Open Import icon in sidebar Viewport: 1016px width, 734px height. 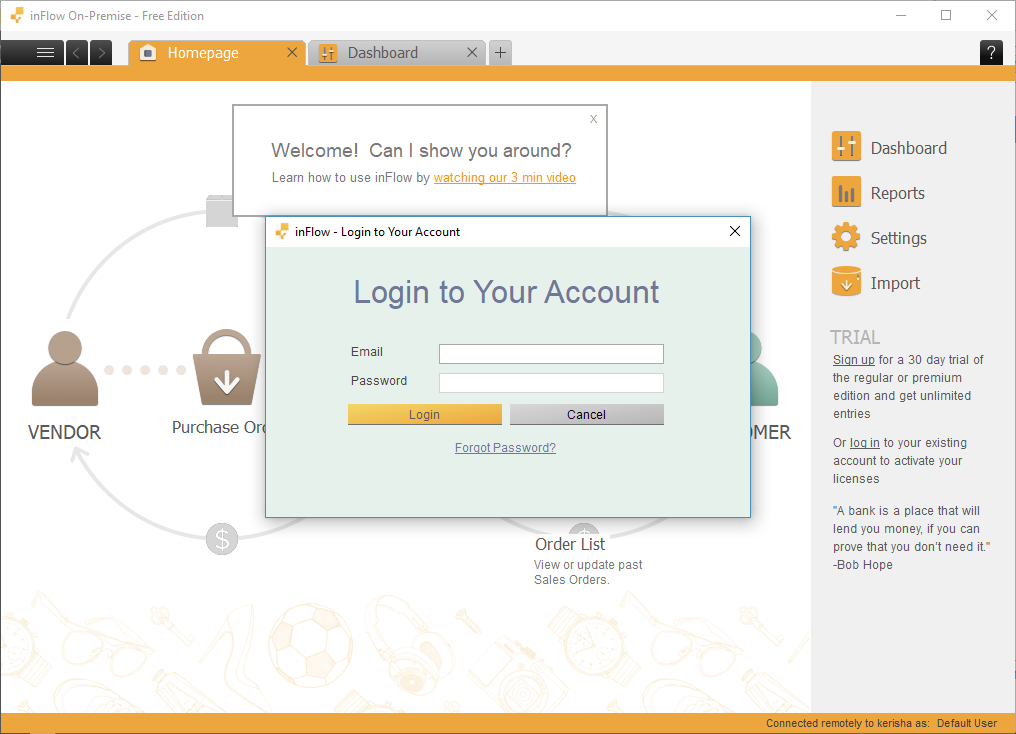tap(846, 282)
